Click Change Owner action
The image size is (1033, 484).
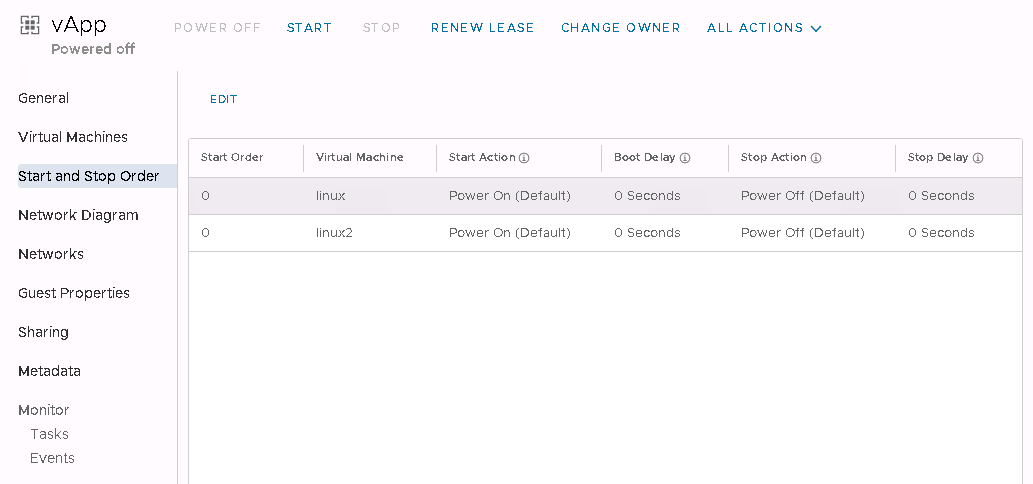[x=620, y=28]
